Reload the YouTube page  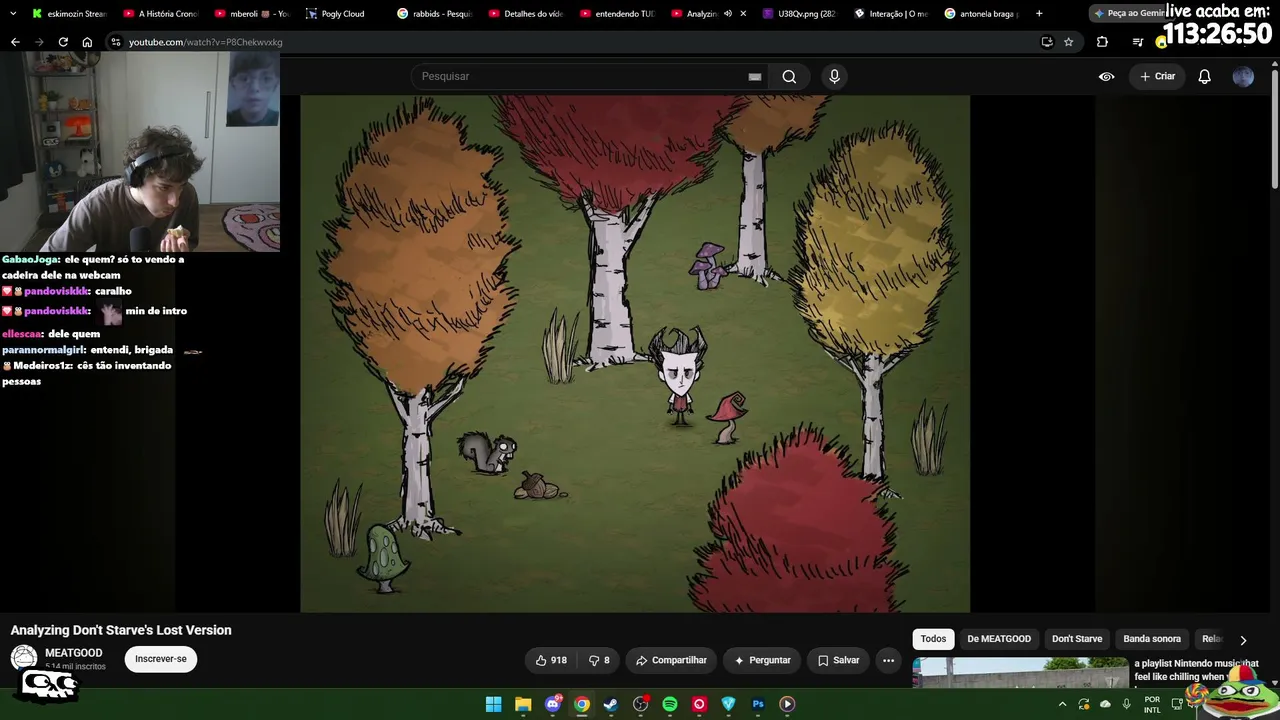coord(63,42)
